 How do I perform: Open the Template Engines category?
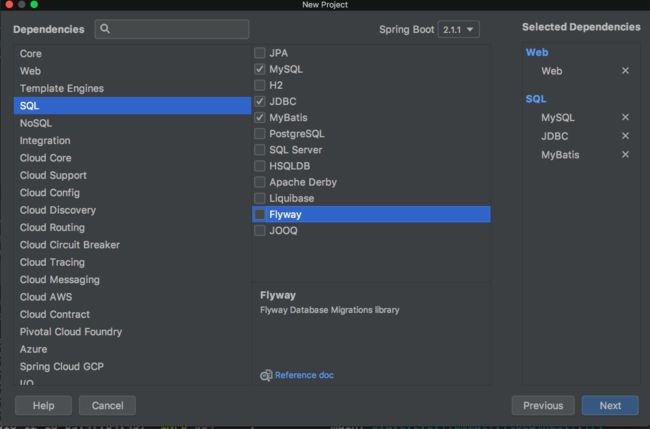[132, 88]
